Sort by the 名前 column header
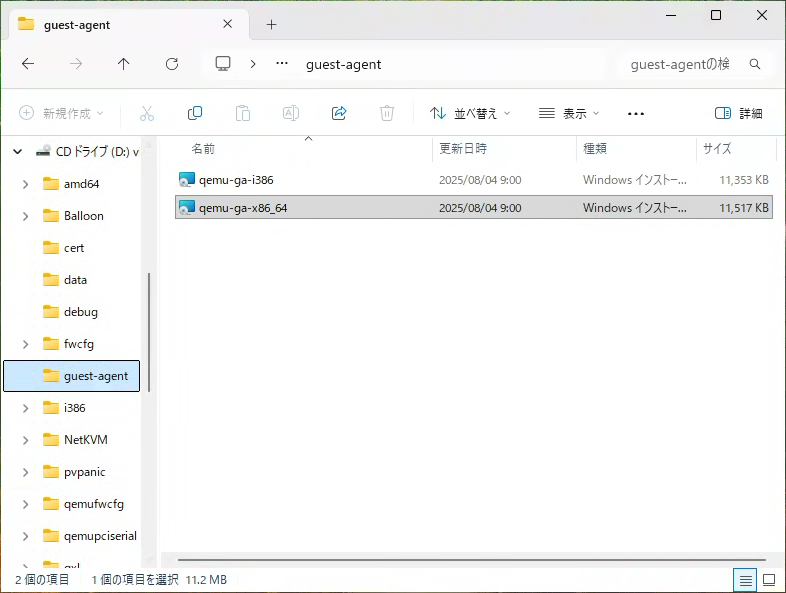 [203, 149]
